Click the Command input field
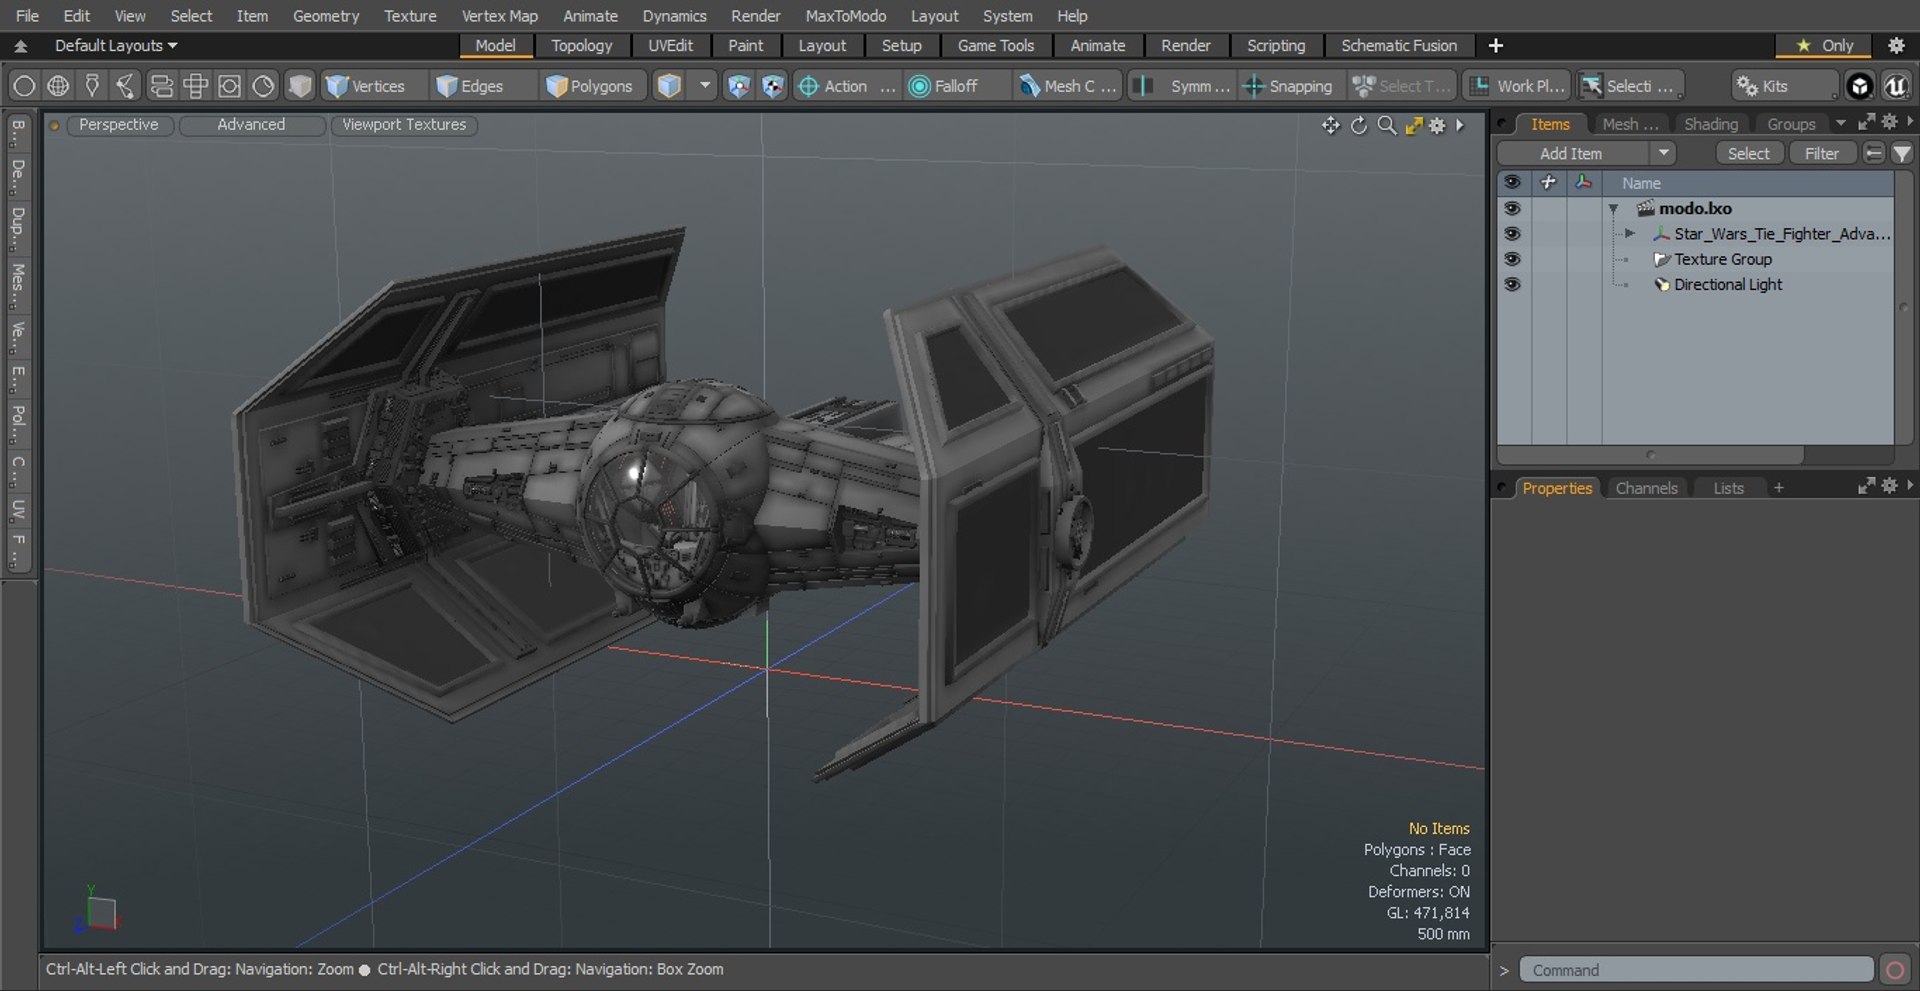 coord(1696,970)
